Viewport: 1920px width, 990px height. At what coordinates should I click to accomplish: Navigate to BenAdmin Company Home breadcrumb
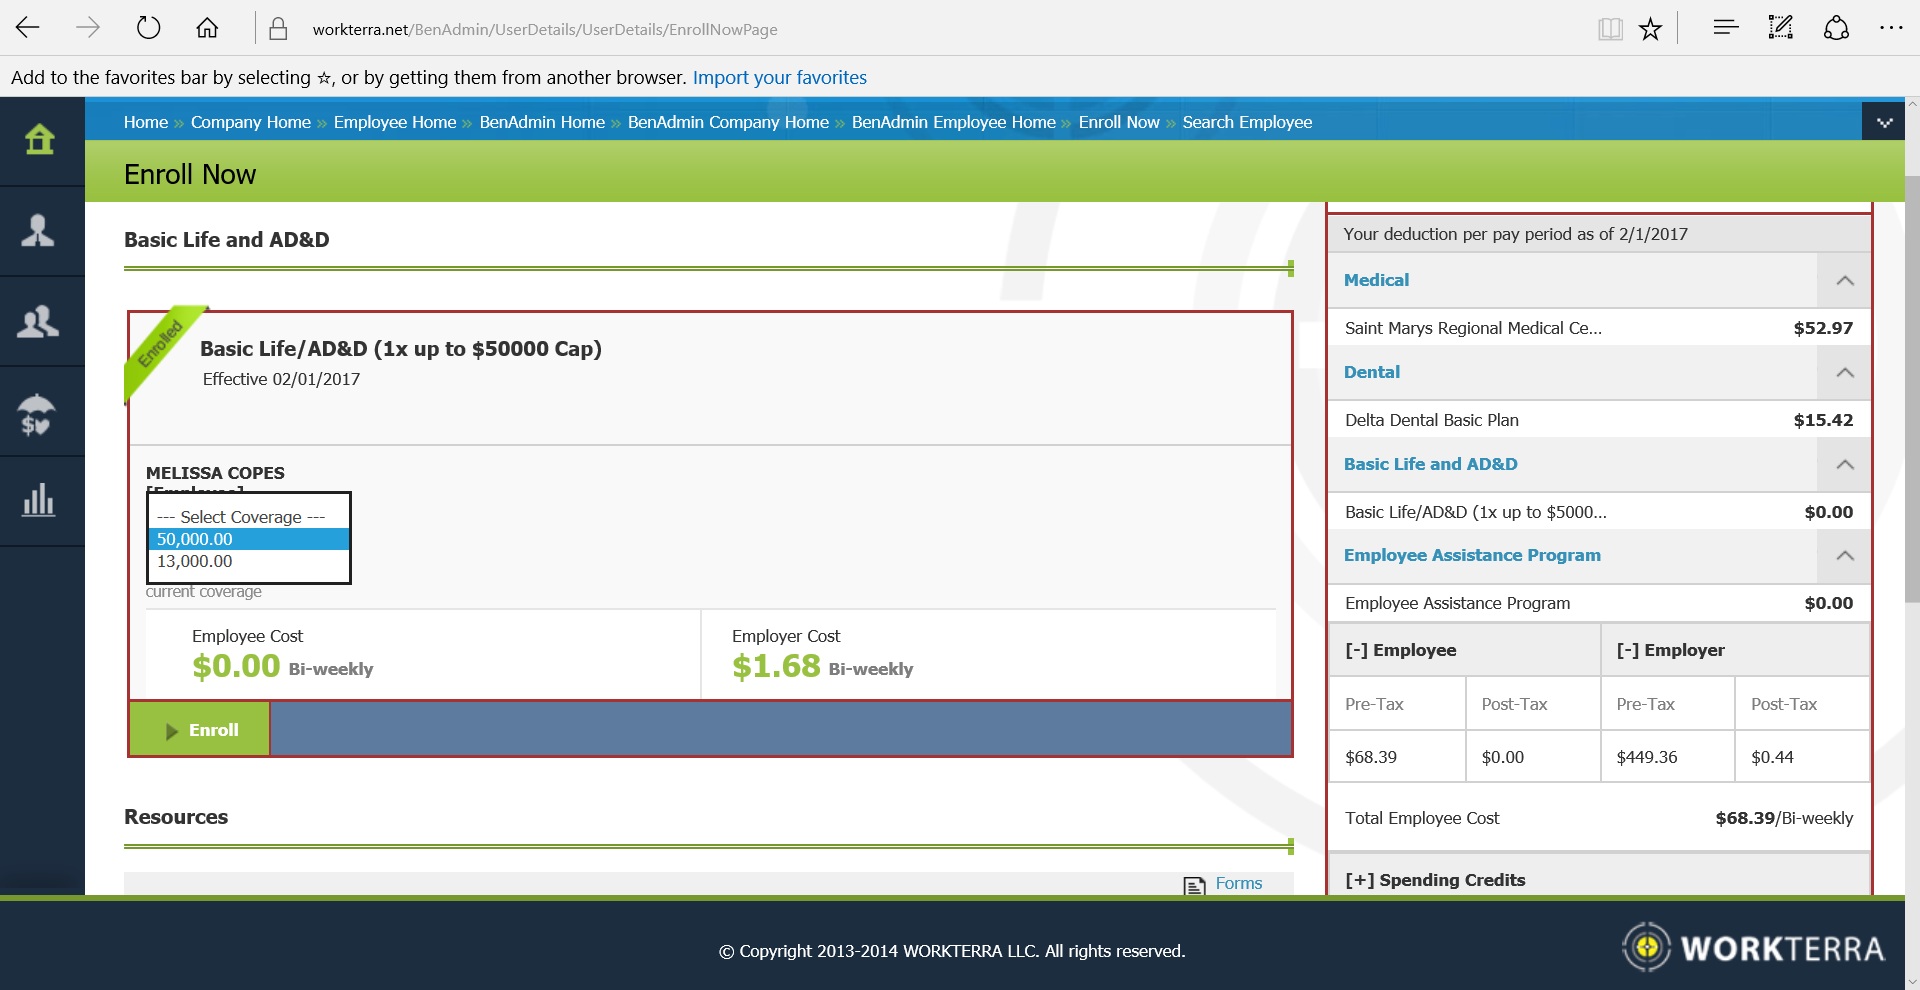(x=728, y=121)
